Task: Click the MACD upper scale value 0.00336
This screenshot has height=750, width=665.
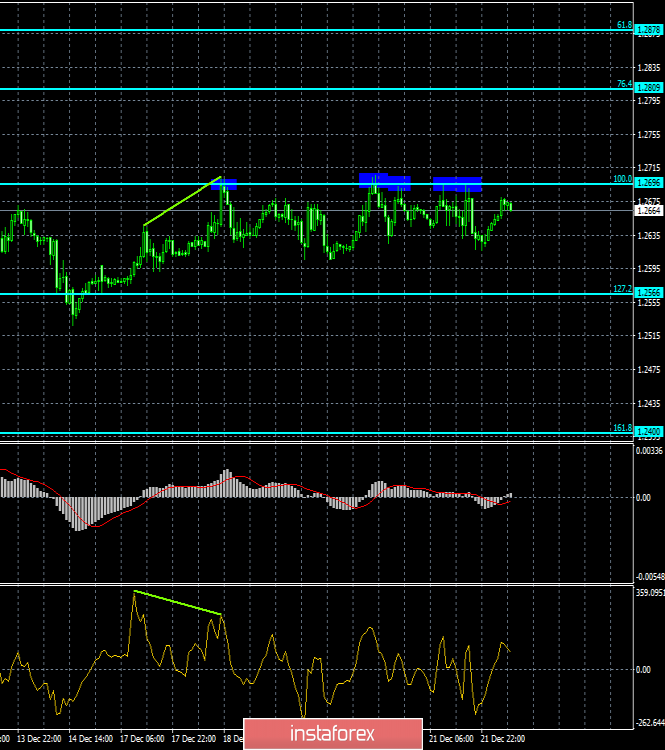Action: [x=649, y=451]
